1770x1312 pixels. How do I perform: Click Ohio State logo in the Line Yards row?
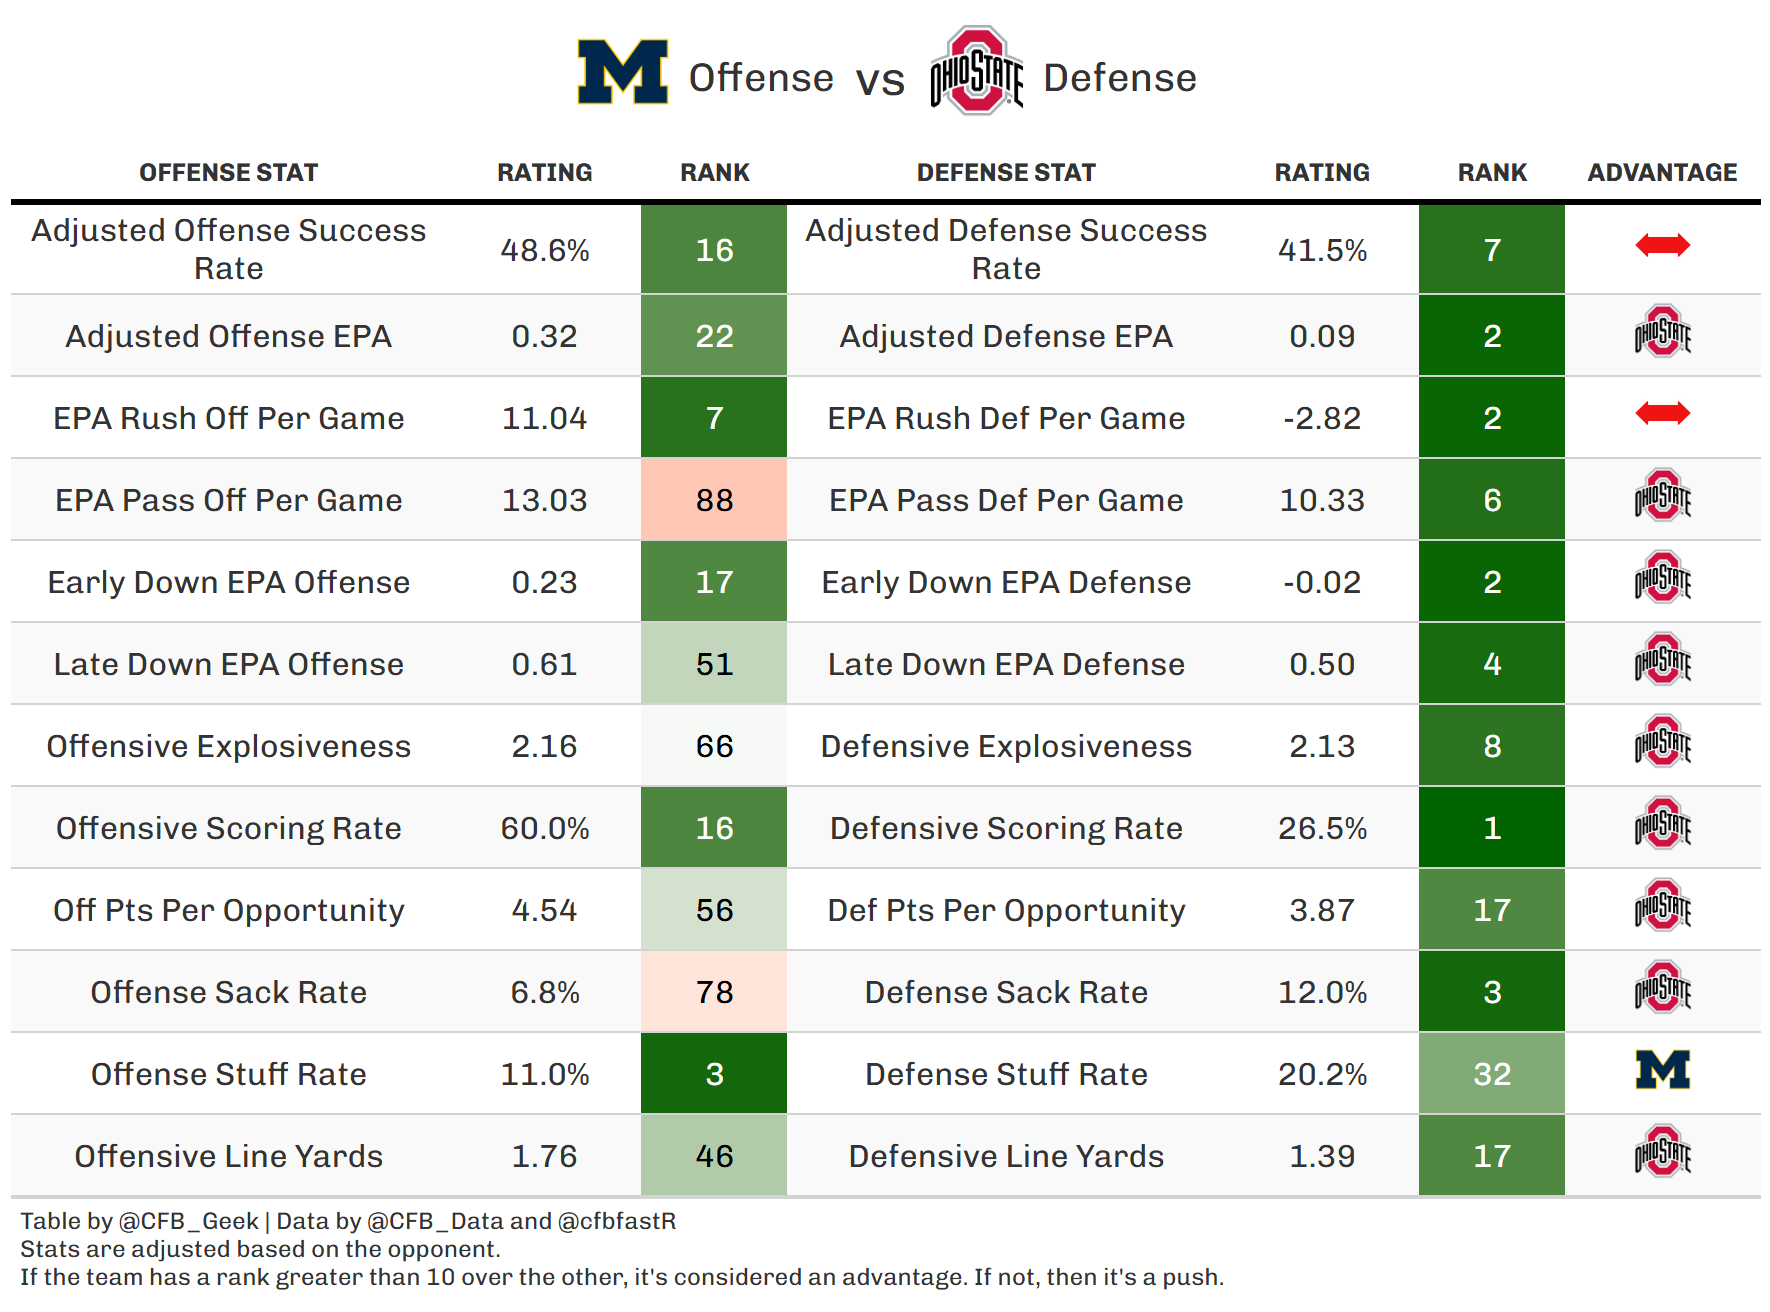pyautogui.click(x=1662, y=1152)
